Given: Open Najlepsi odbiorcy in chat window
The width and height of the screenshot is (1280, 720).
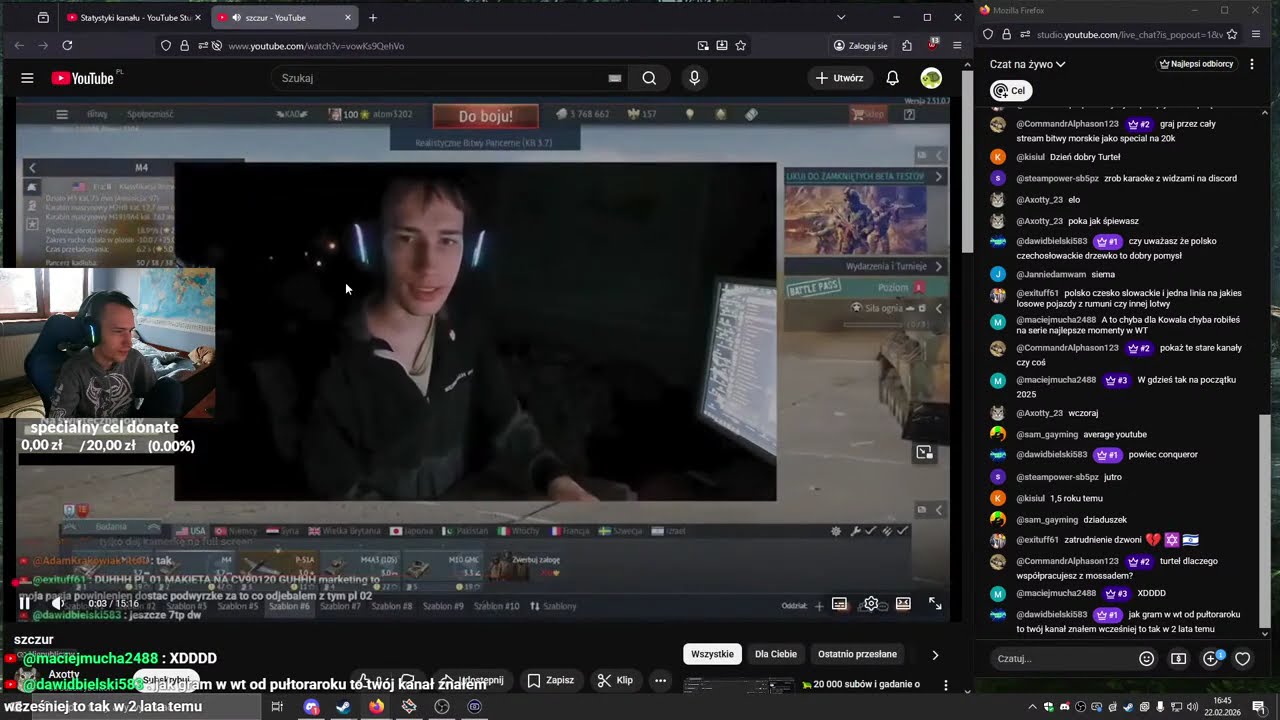Looking at the screenshot, I should pos(1196,64).
